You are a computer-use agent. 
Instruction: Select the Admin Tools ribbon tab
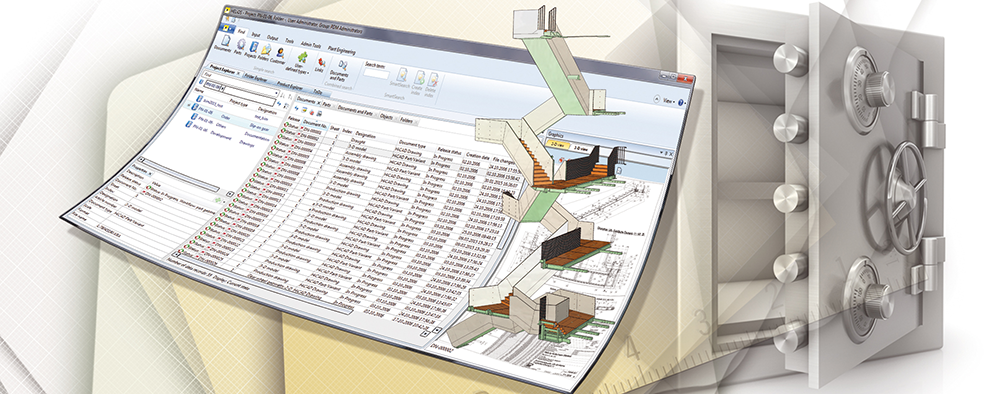click(311, 45)
